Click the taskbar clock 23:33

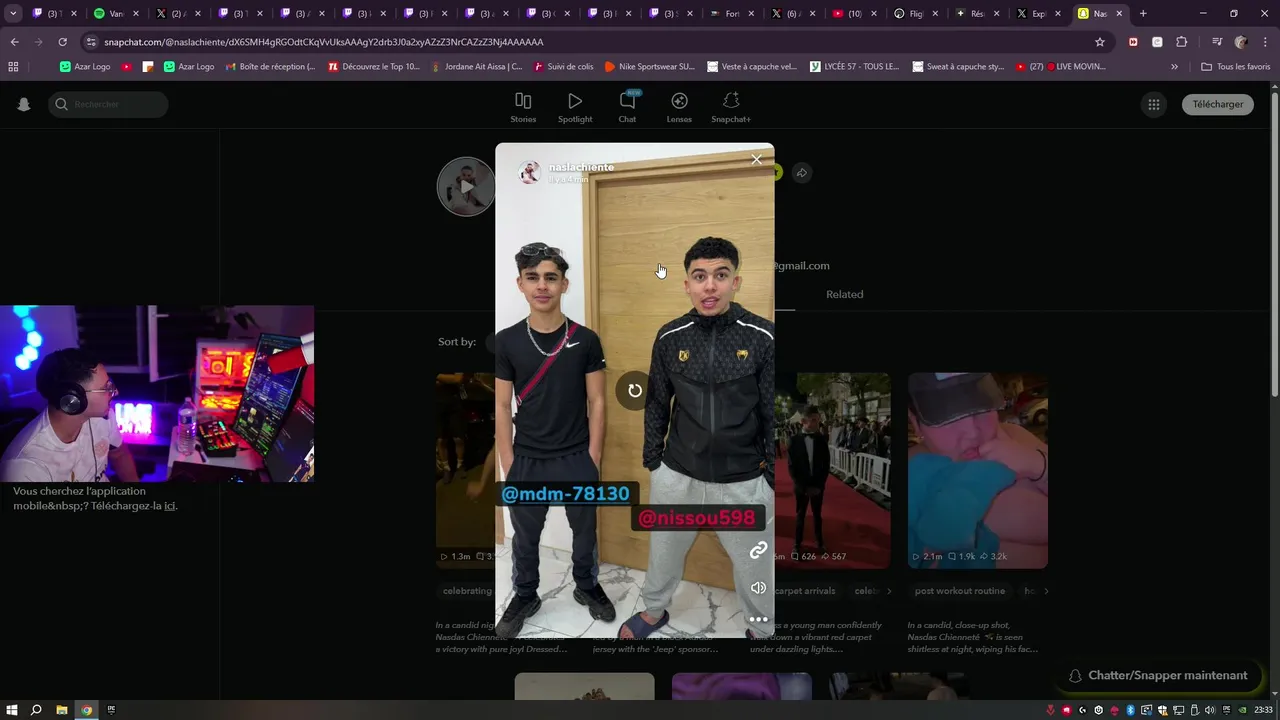tap(1264, 710)
